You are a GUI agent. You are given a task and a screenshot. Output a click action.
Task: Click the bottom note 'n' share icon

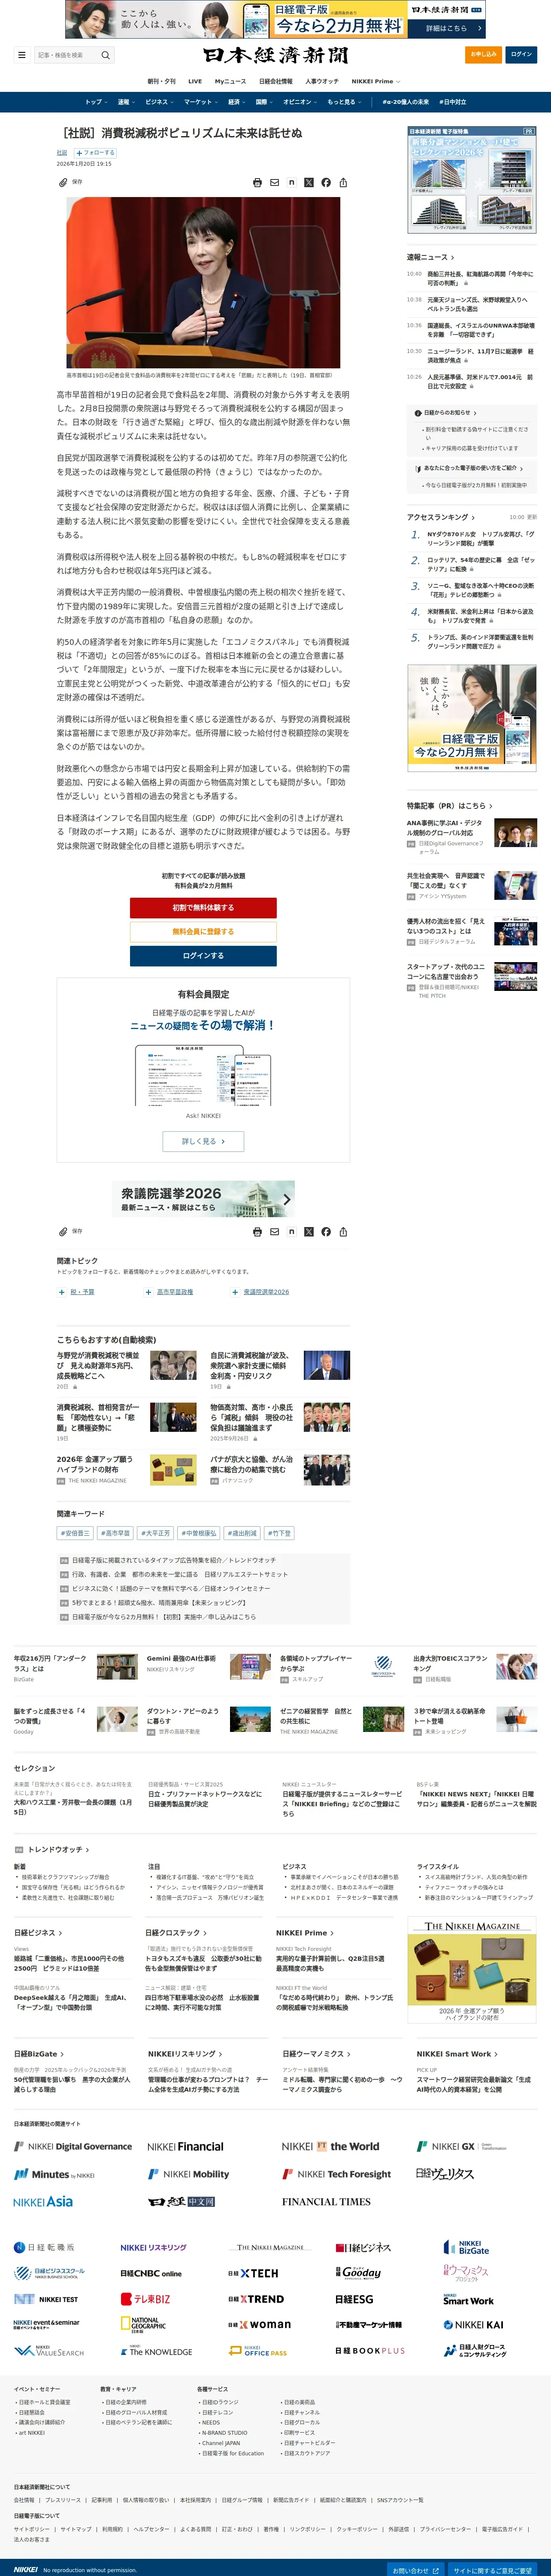(291, 1232)
